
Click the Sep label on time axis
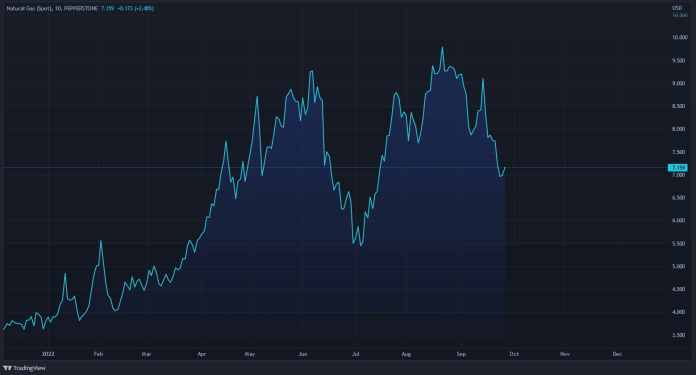(461, 354)
